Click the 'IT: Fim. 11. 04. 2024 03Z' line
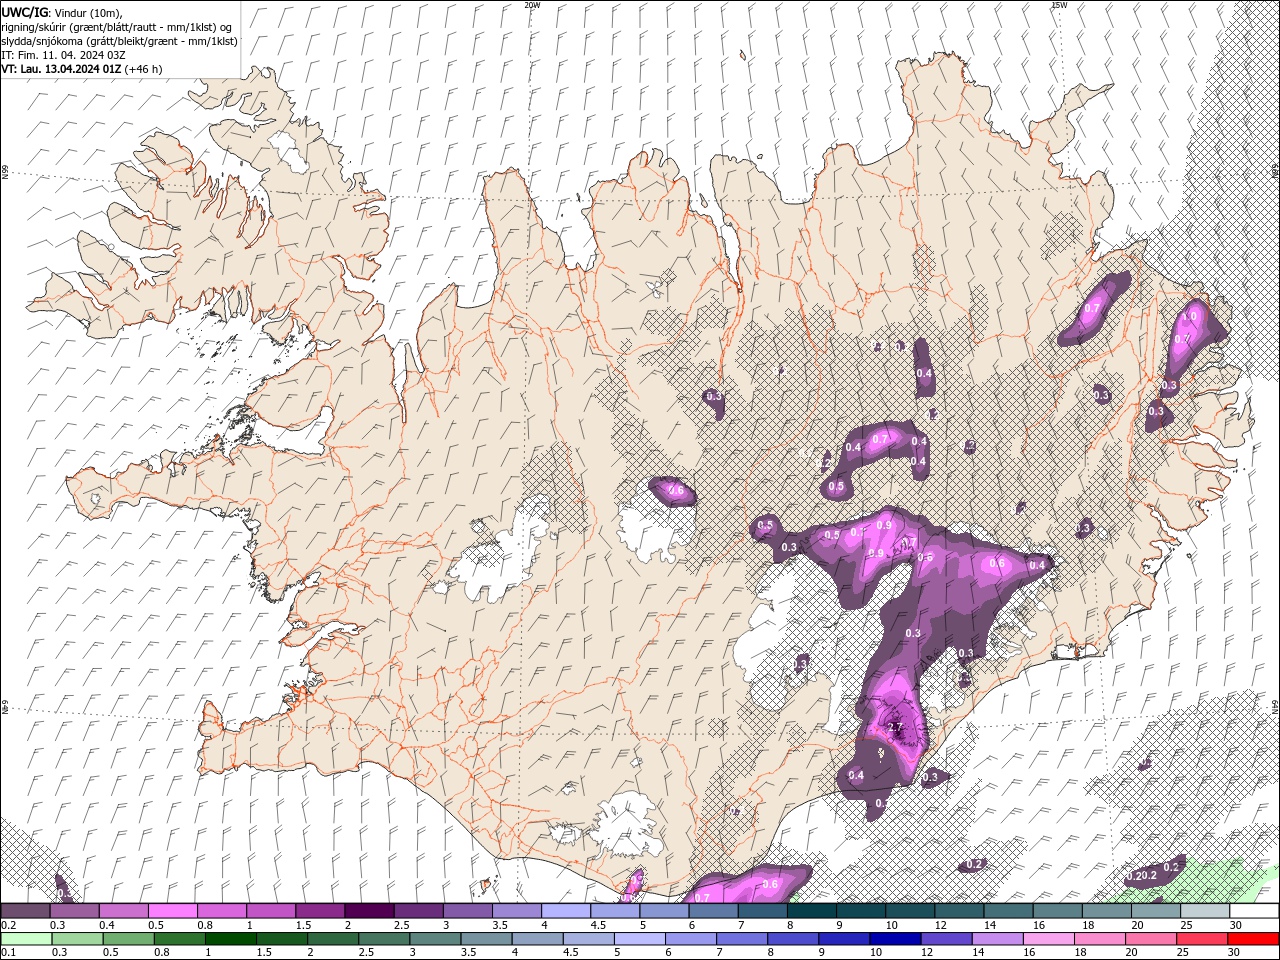Viewport: 1280px width, 960px height. pyautogui.click(x=63, y=55)
